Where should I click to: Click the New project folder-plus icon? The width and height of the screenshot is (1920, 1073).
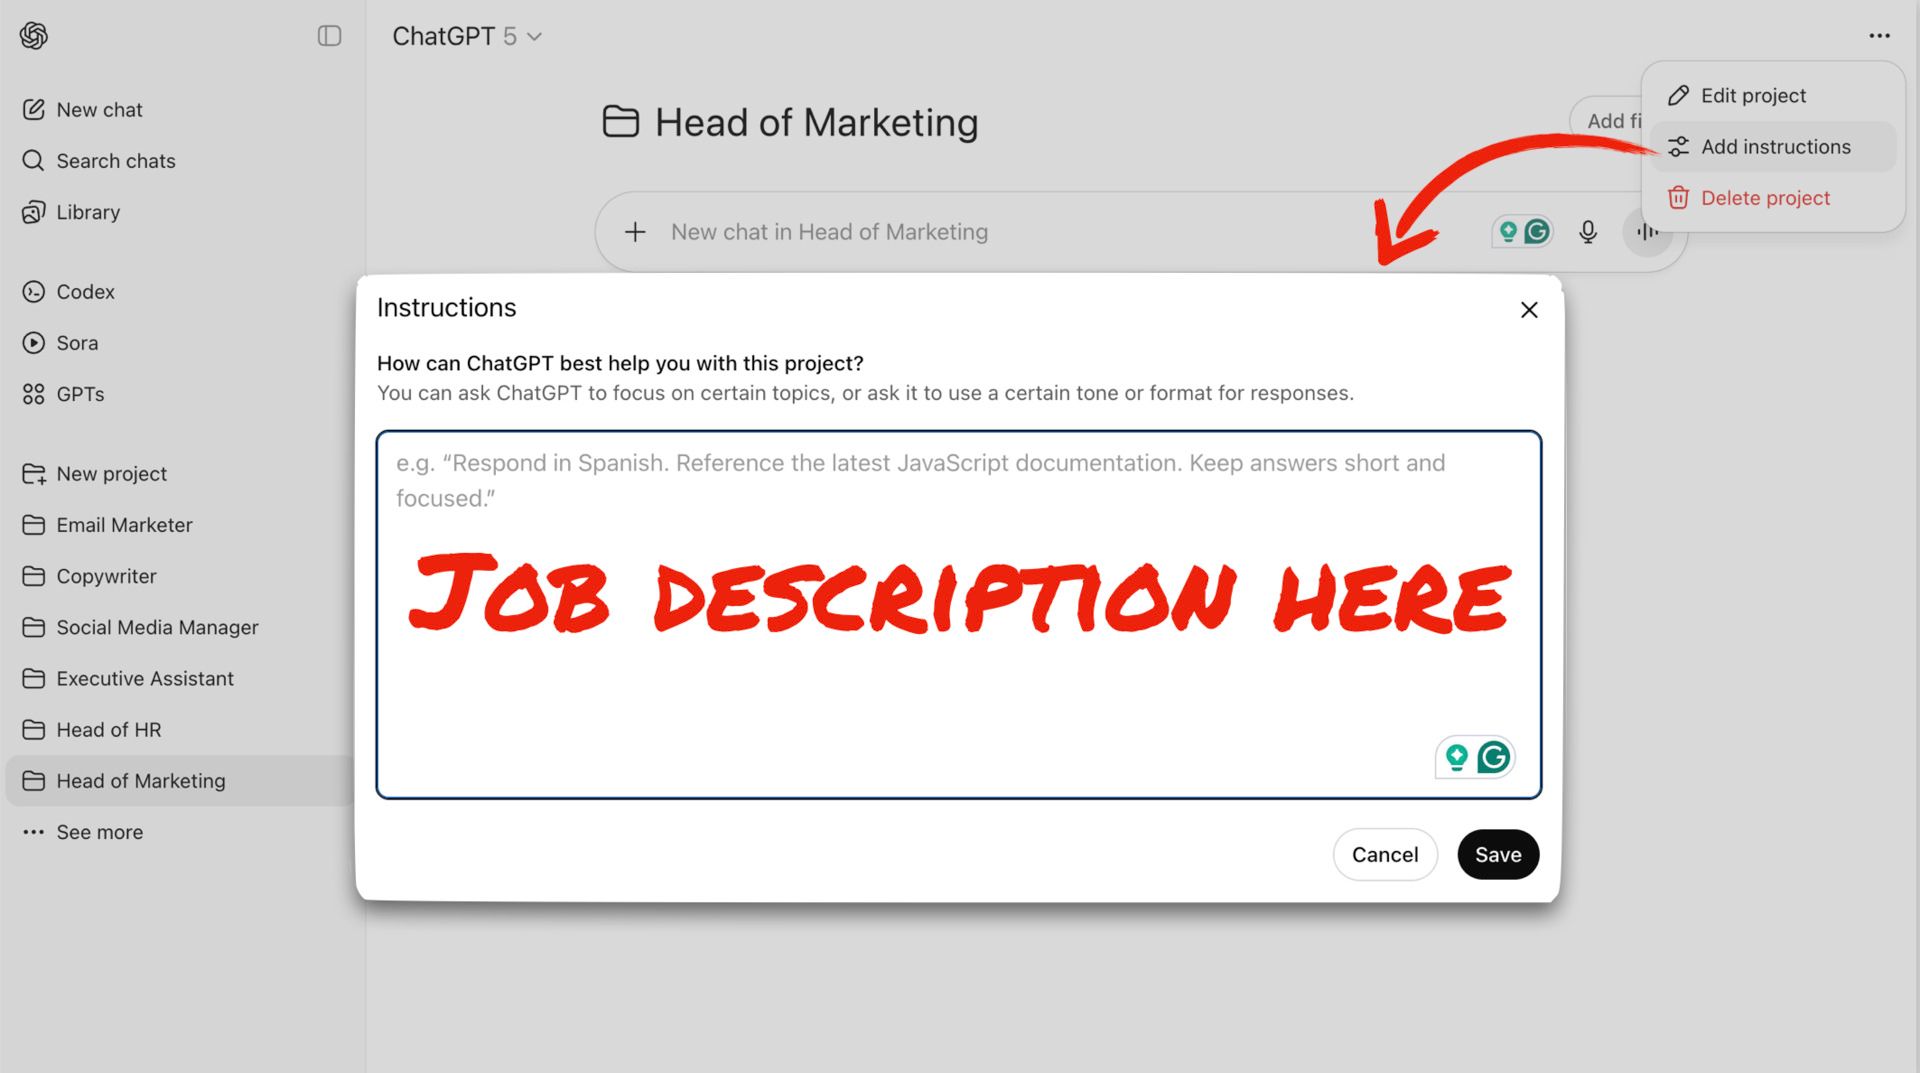[34, 474]
